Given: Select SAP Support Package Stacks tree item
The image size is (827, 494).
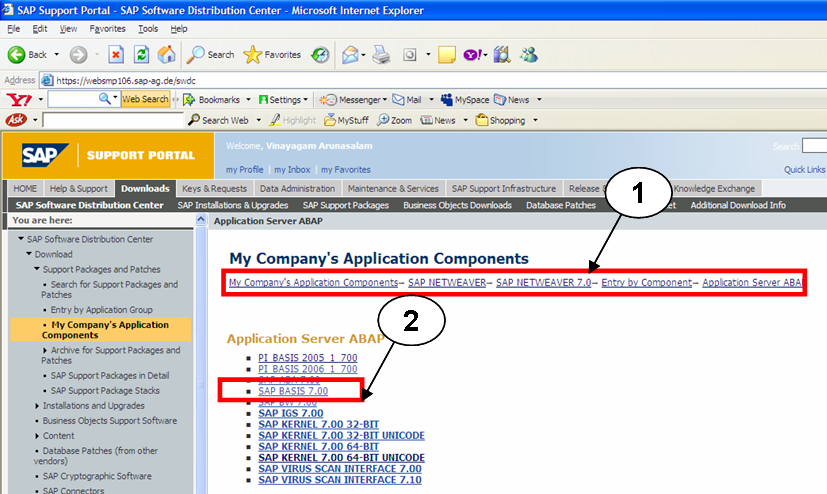Looking at the screenshot, I should 105,391.
